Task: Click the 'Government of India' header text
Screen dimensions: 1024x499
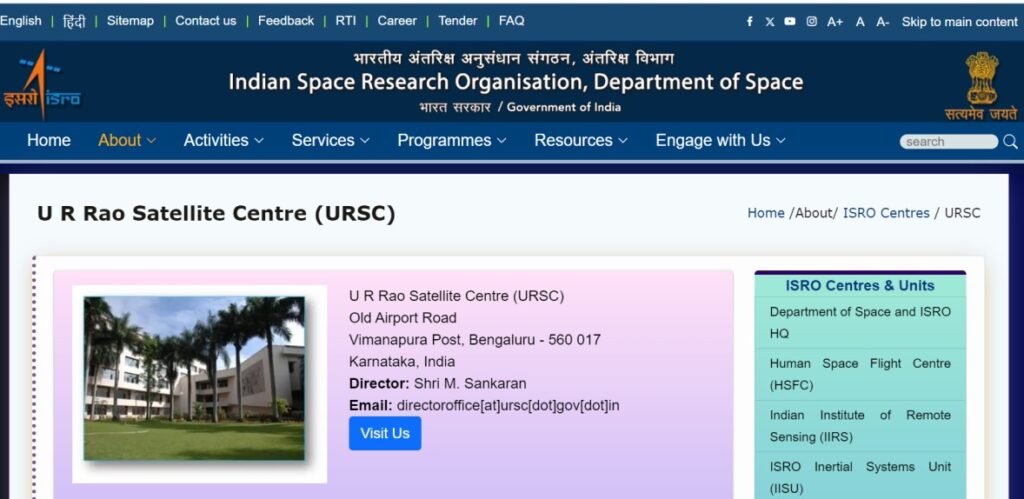Action: 564,107
